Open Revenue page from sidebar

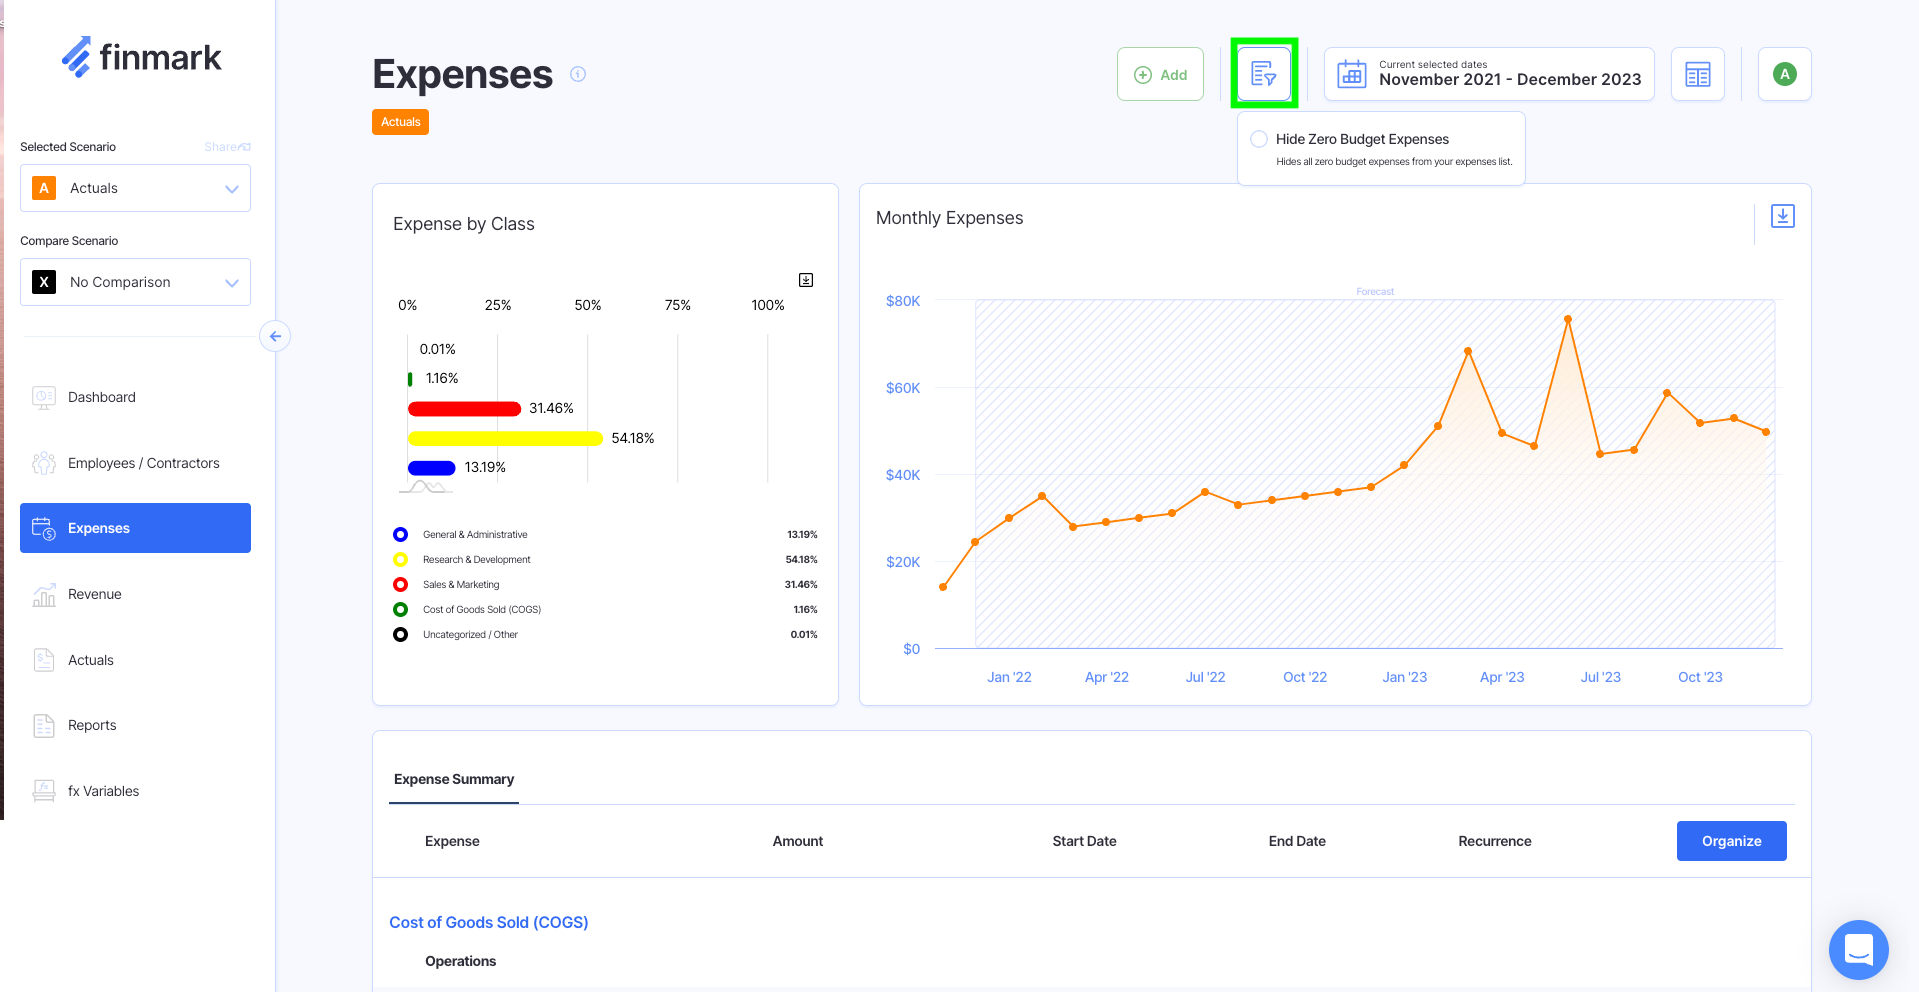94,594
